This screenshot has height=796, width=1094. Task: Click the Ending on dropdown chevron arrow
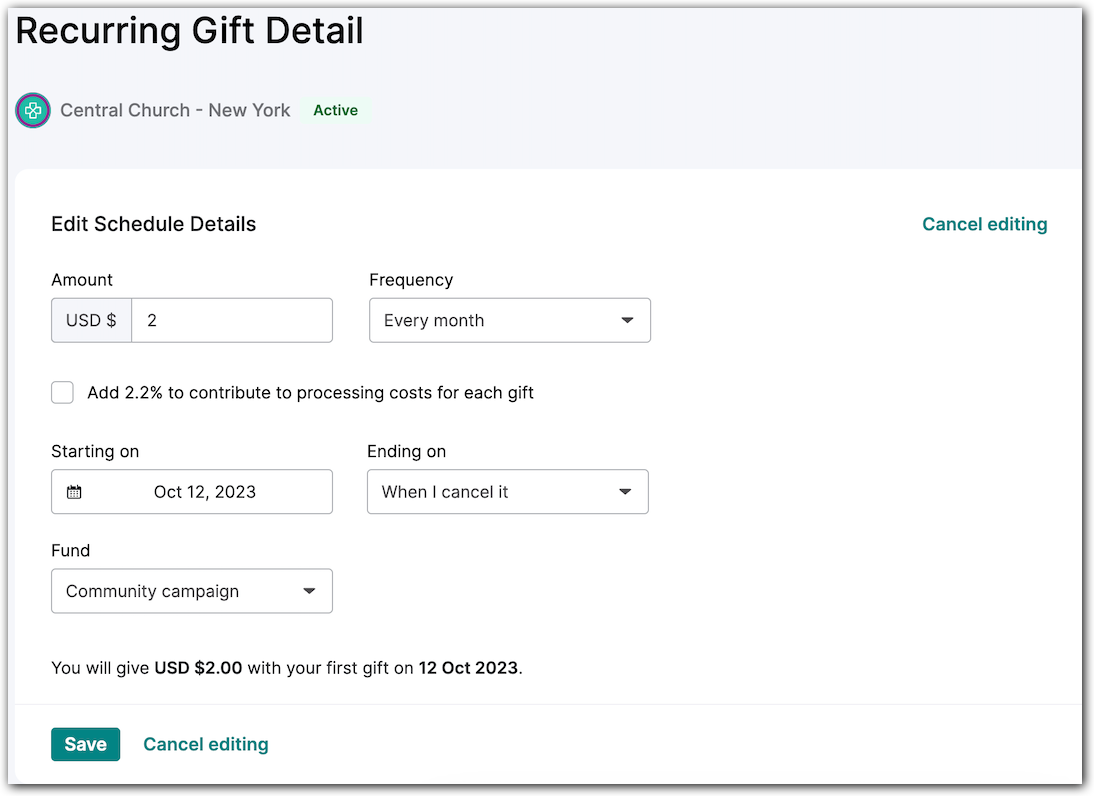[625, 491]
